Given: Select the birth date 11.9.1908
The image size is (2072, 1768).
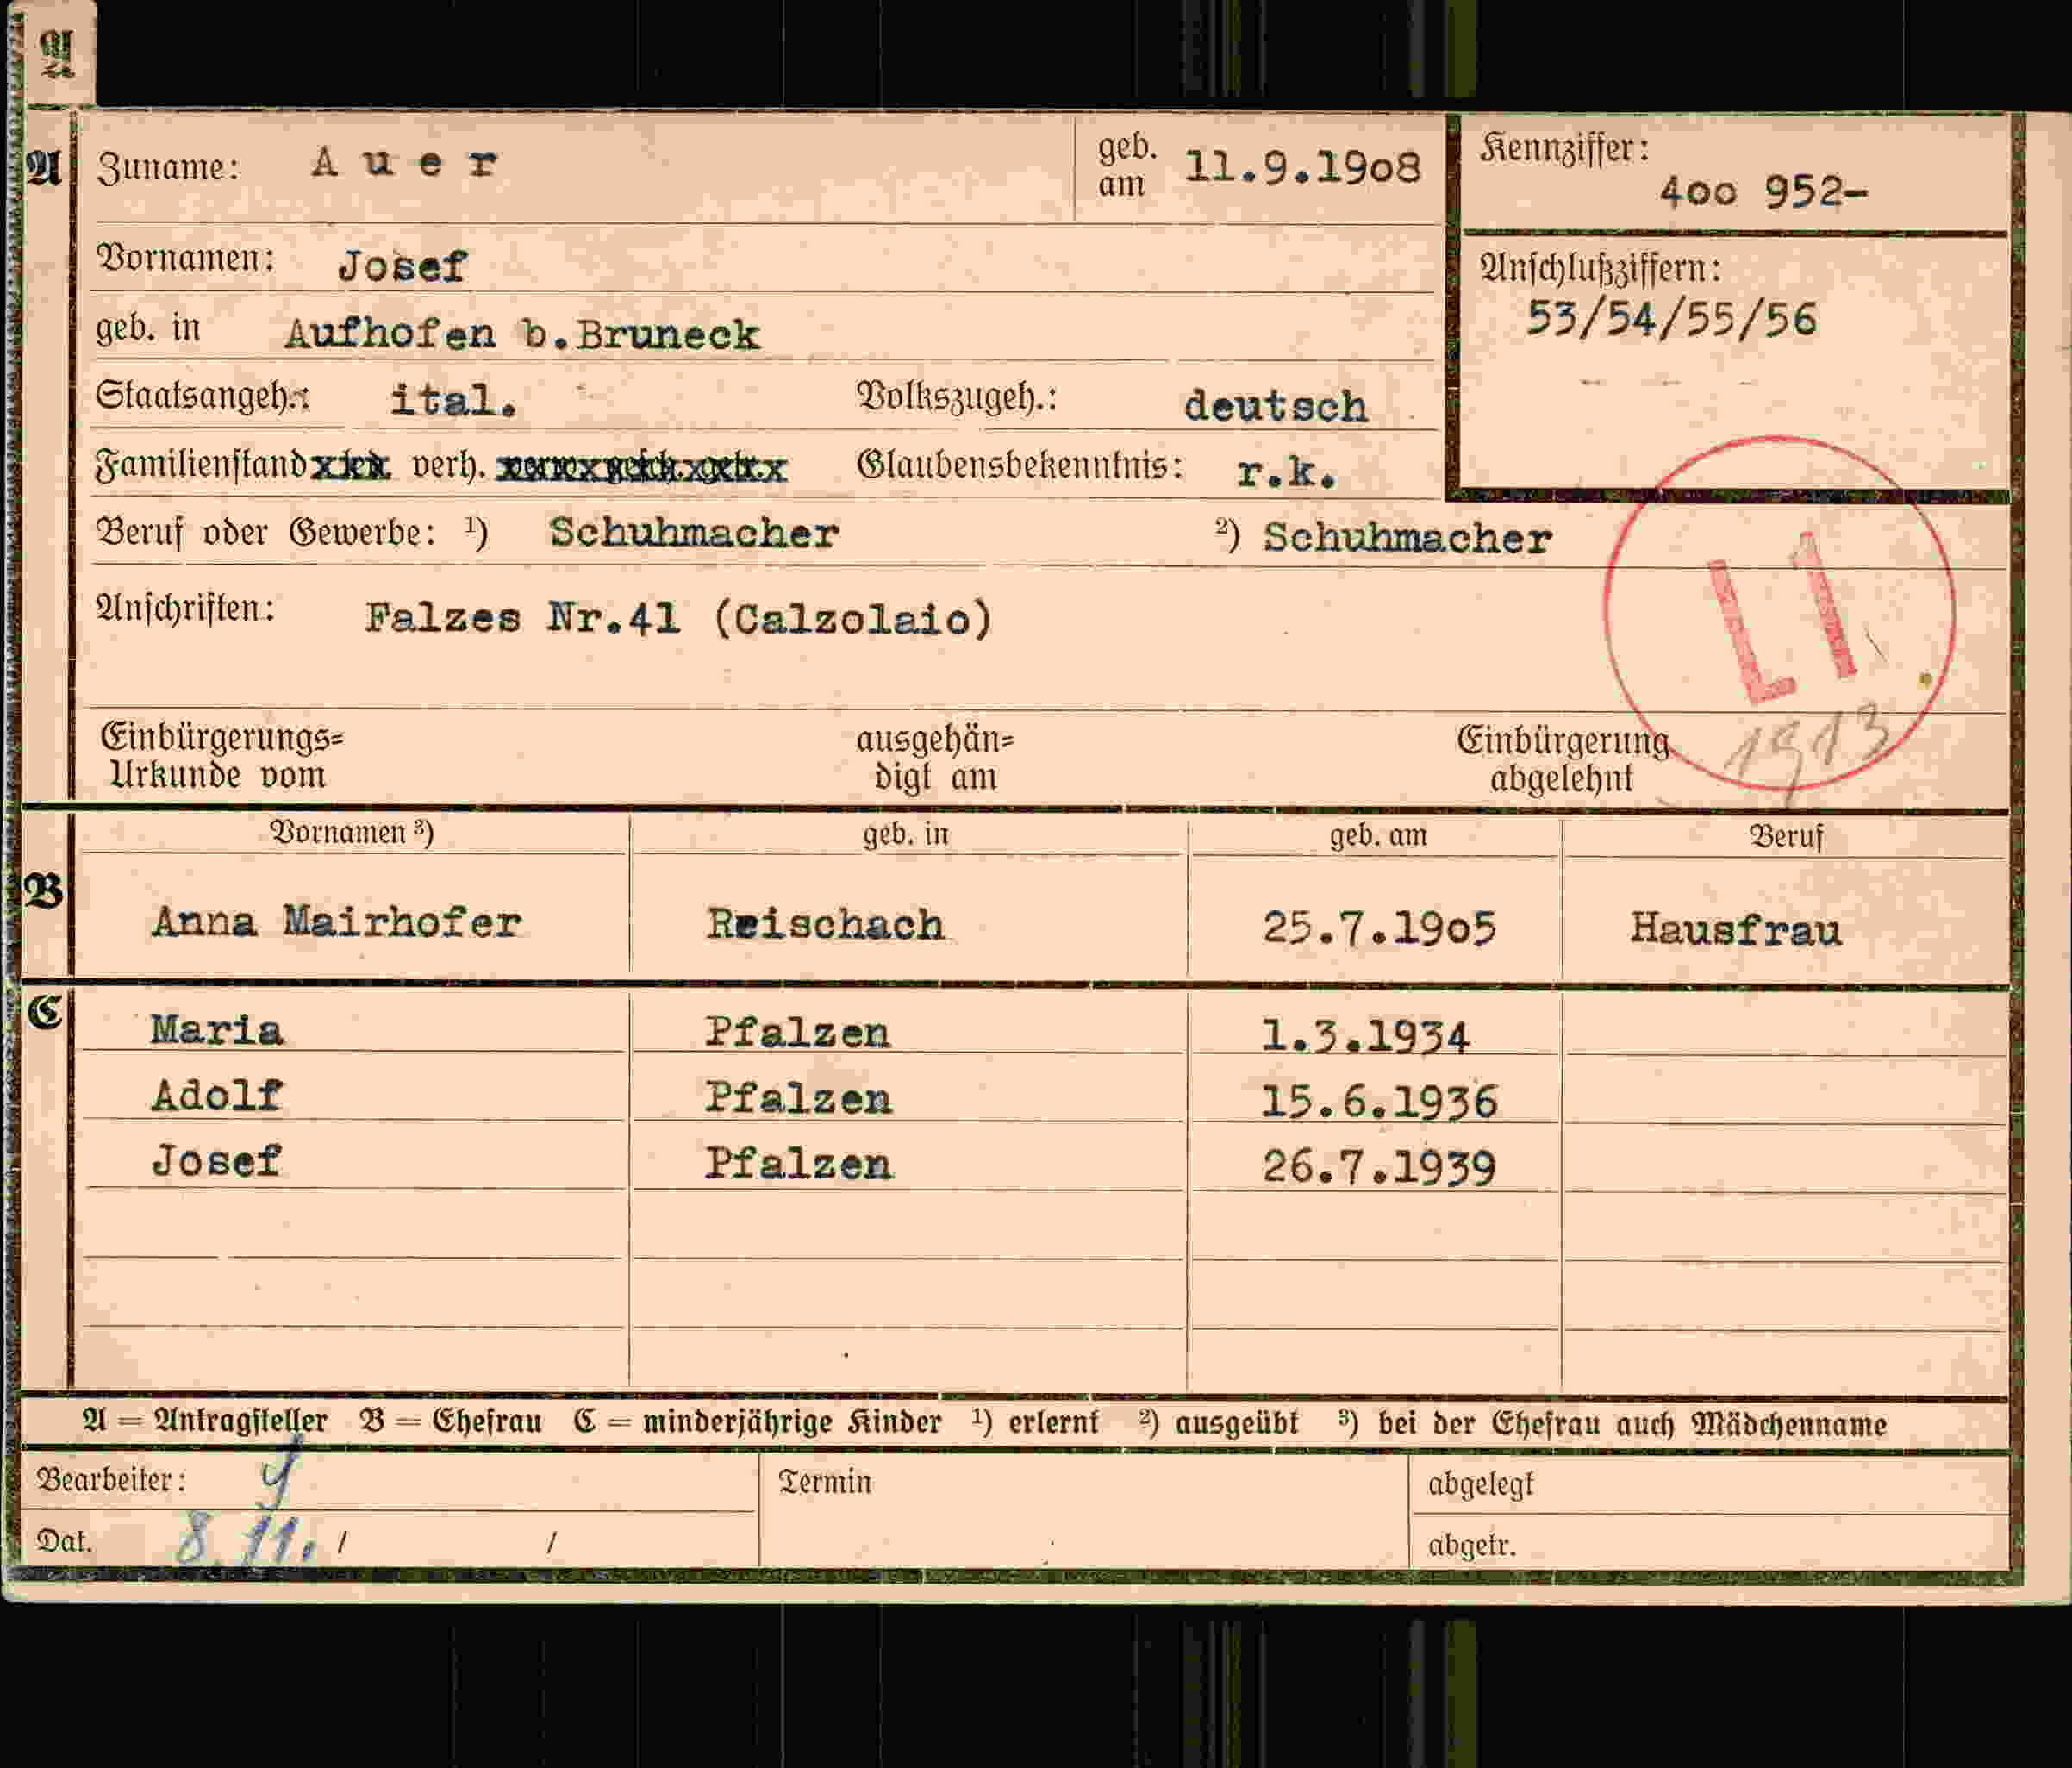Looking at the screenshot, I should point(1302,167).
